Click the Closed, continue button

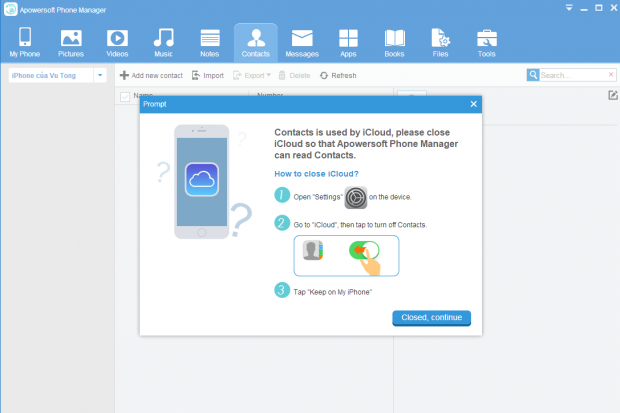[x=431, y=318]
